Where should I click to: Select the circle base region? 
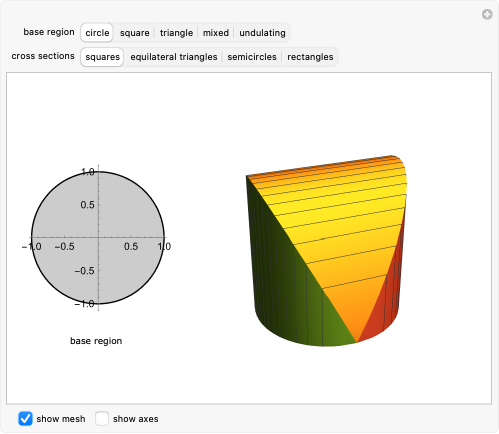[x=97, y=33]
